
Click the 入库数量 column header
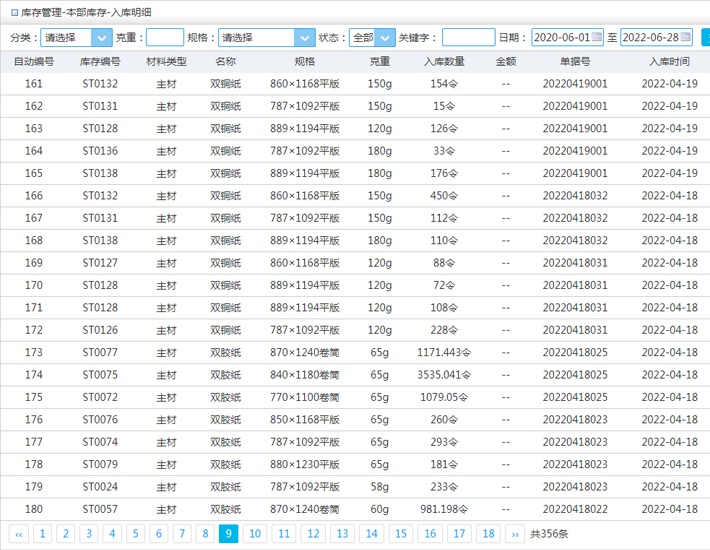pyautogui.click(x=444, y=61)
